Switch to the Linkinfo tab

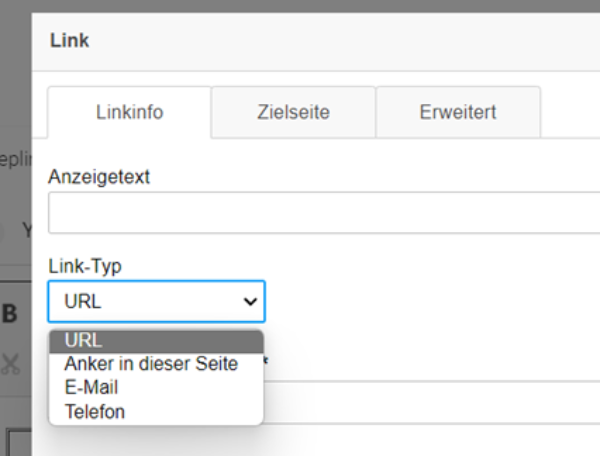(x=129, y=112)
